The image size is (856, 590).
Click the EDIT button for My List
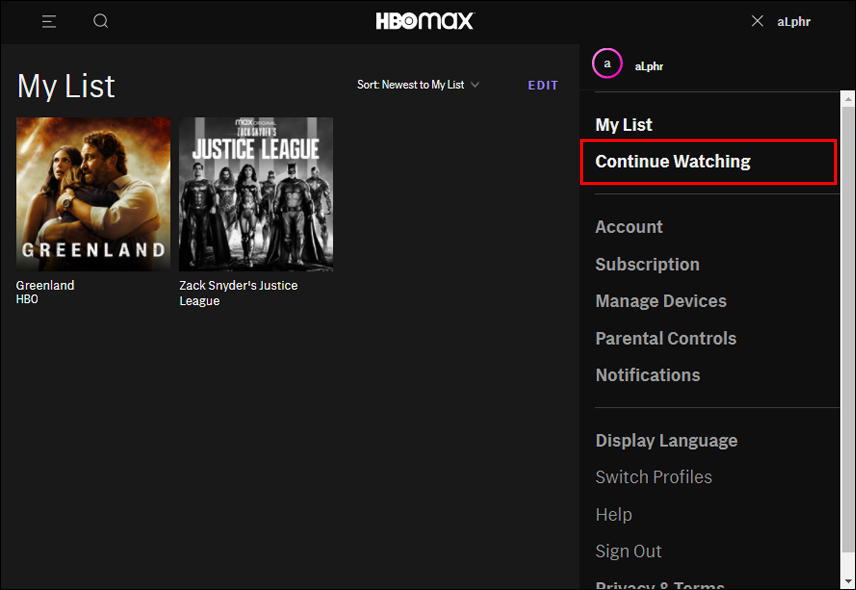(x=543, y=85)
